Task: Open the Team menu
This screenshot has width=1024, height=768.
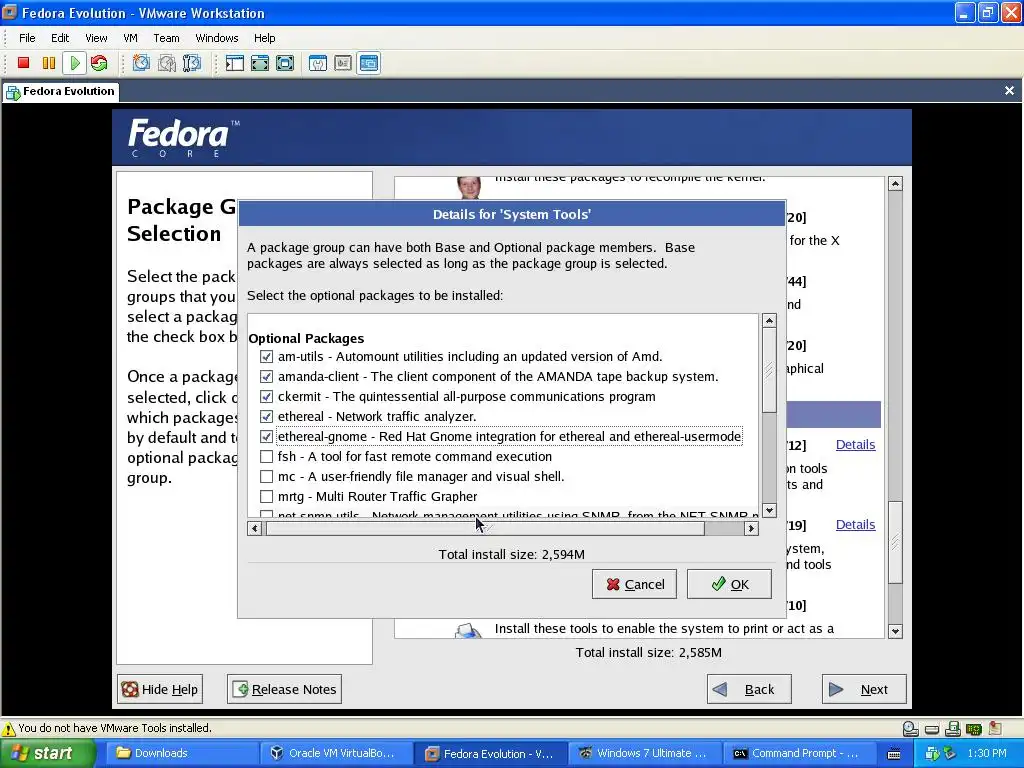Action: [167, 38]
